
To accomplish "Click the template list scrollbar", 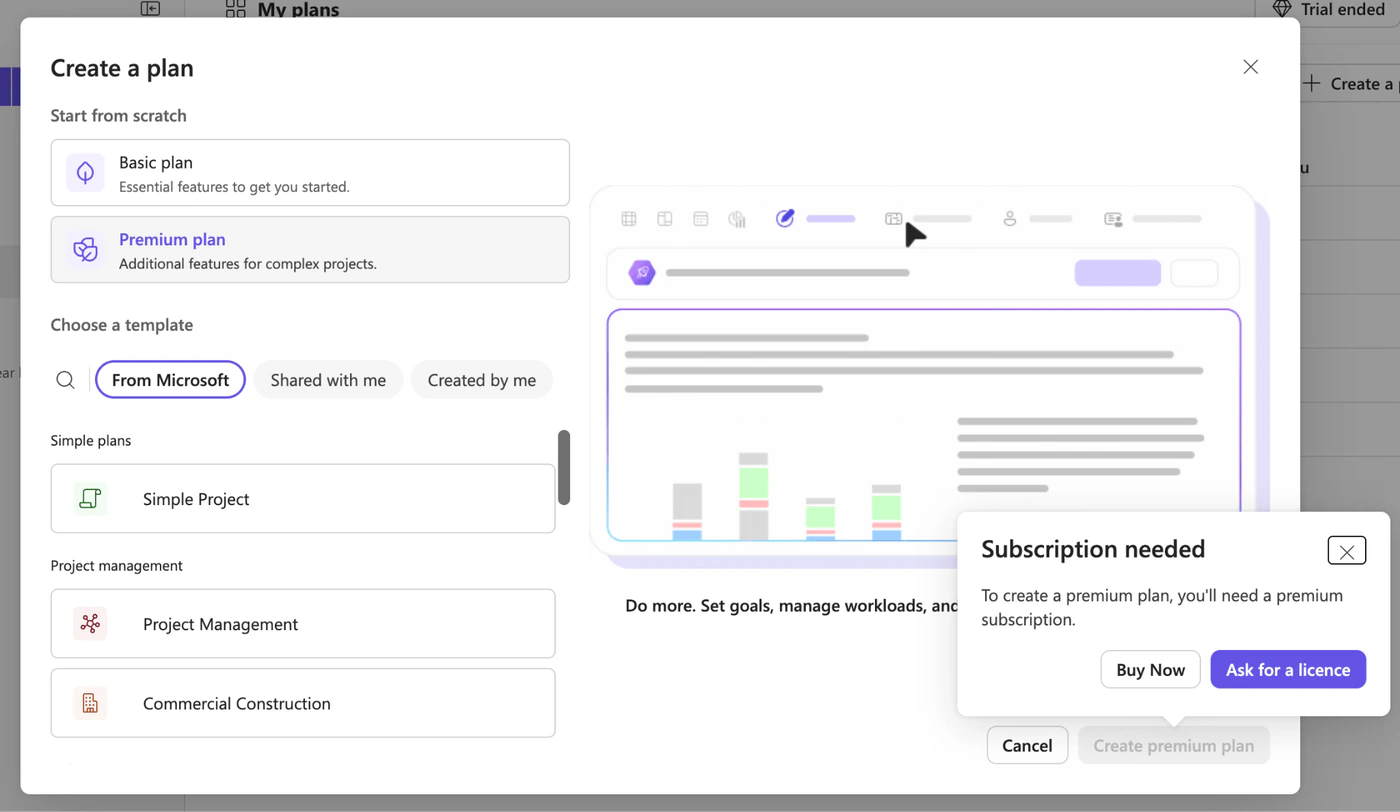I will pos(564,467).
